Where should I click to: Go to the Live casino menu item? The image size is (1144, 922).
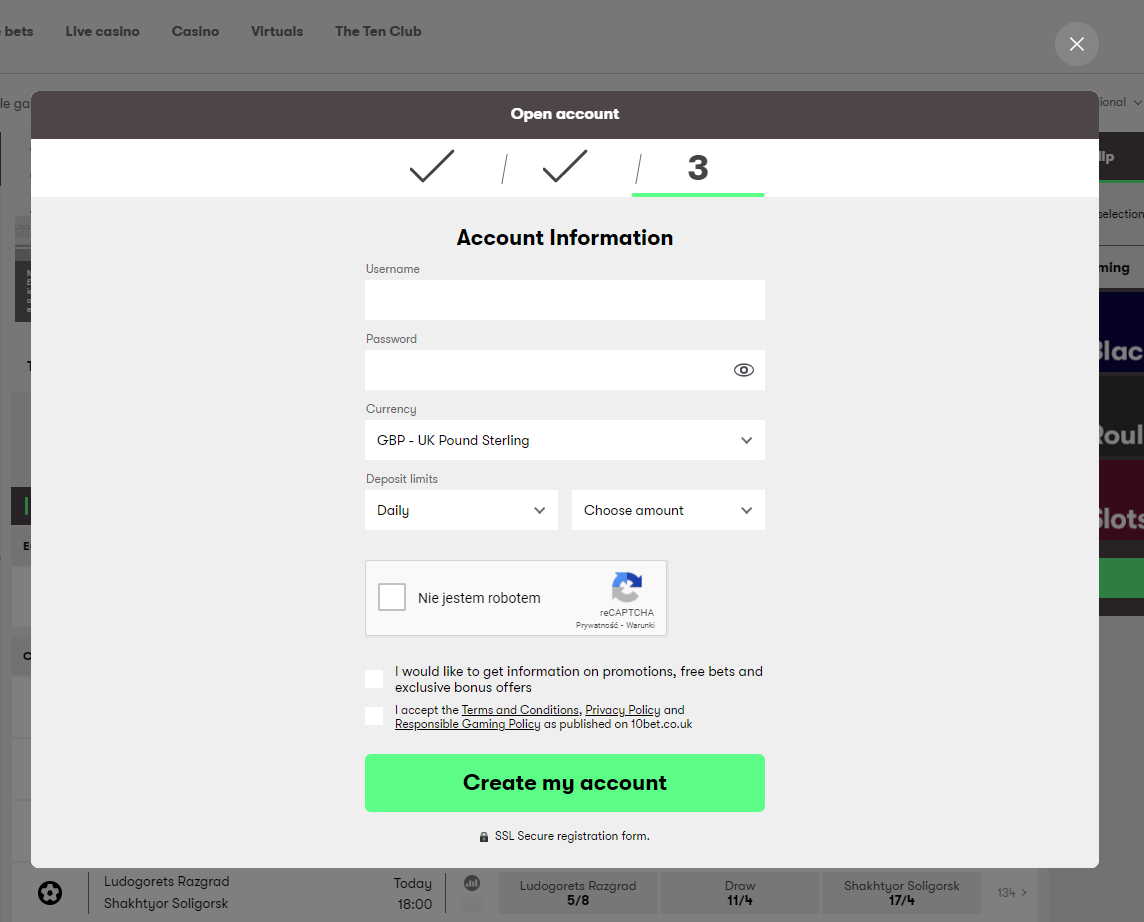pyautogui.click(x=102, y=31)
